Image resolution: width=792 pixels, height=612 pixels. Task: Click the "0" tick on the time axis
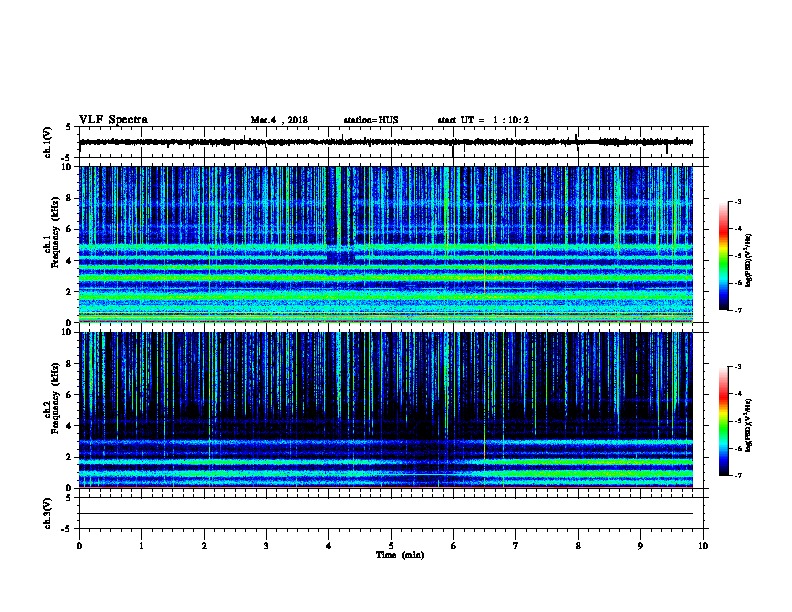tap(79, 545)
